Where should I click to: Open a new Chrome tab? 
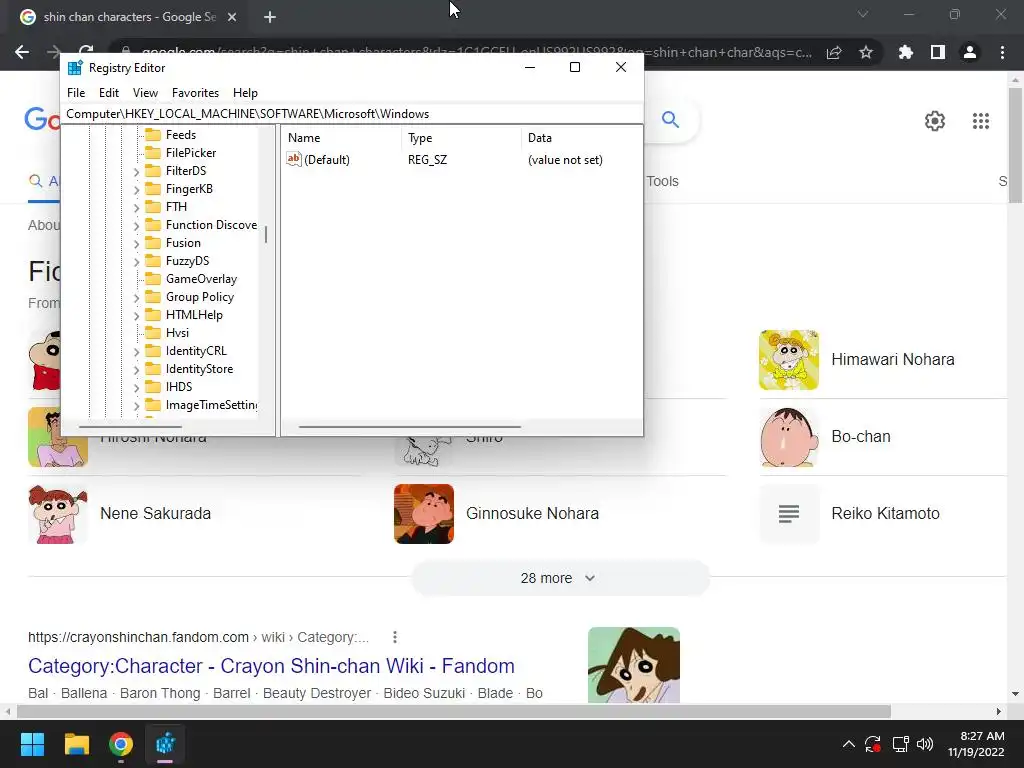(x=270, y=17)
